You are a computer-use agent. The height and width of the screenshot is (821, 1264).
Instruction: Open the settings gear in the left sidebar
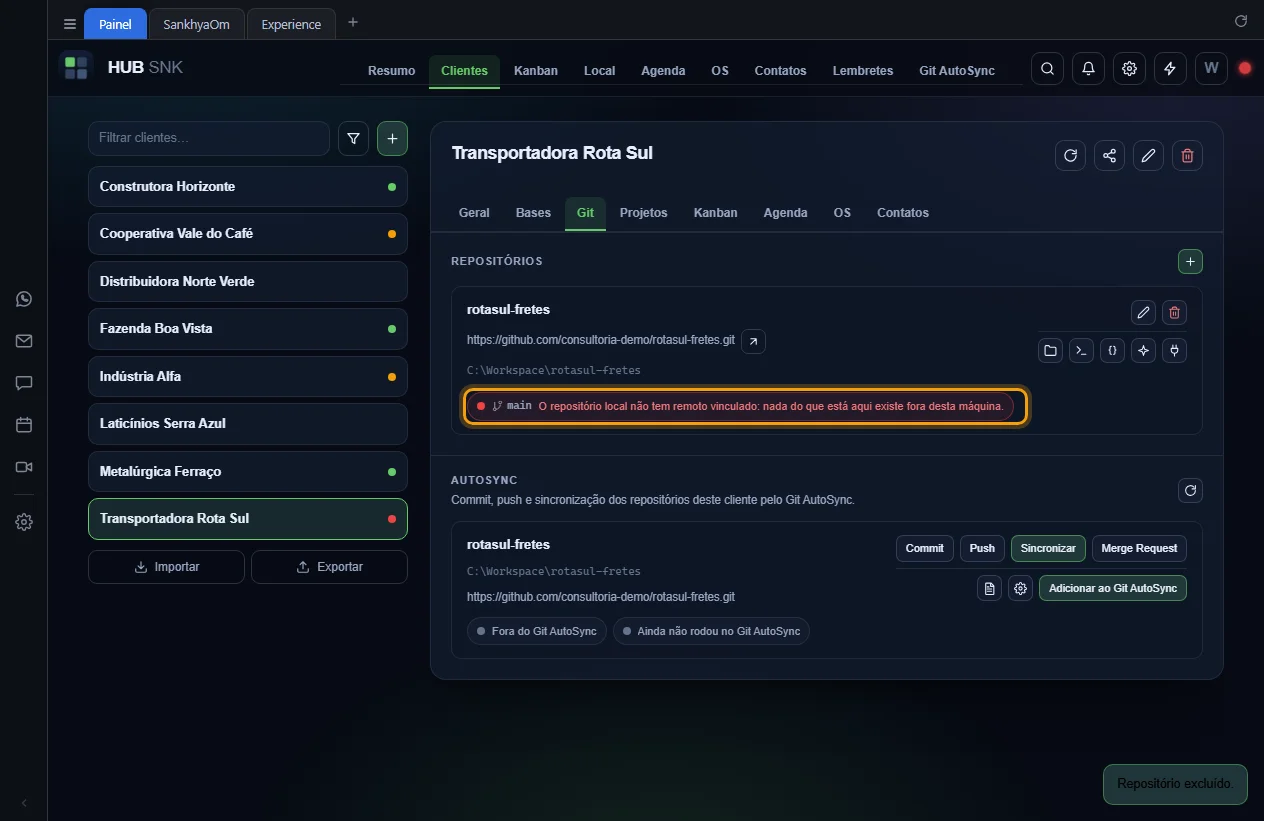[24, 522]
